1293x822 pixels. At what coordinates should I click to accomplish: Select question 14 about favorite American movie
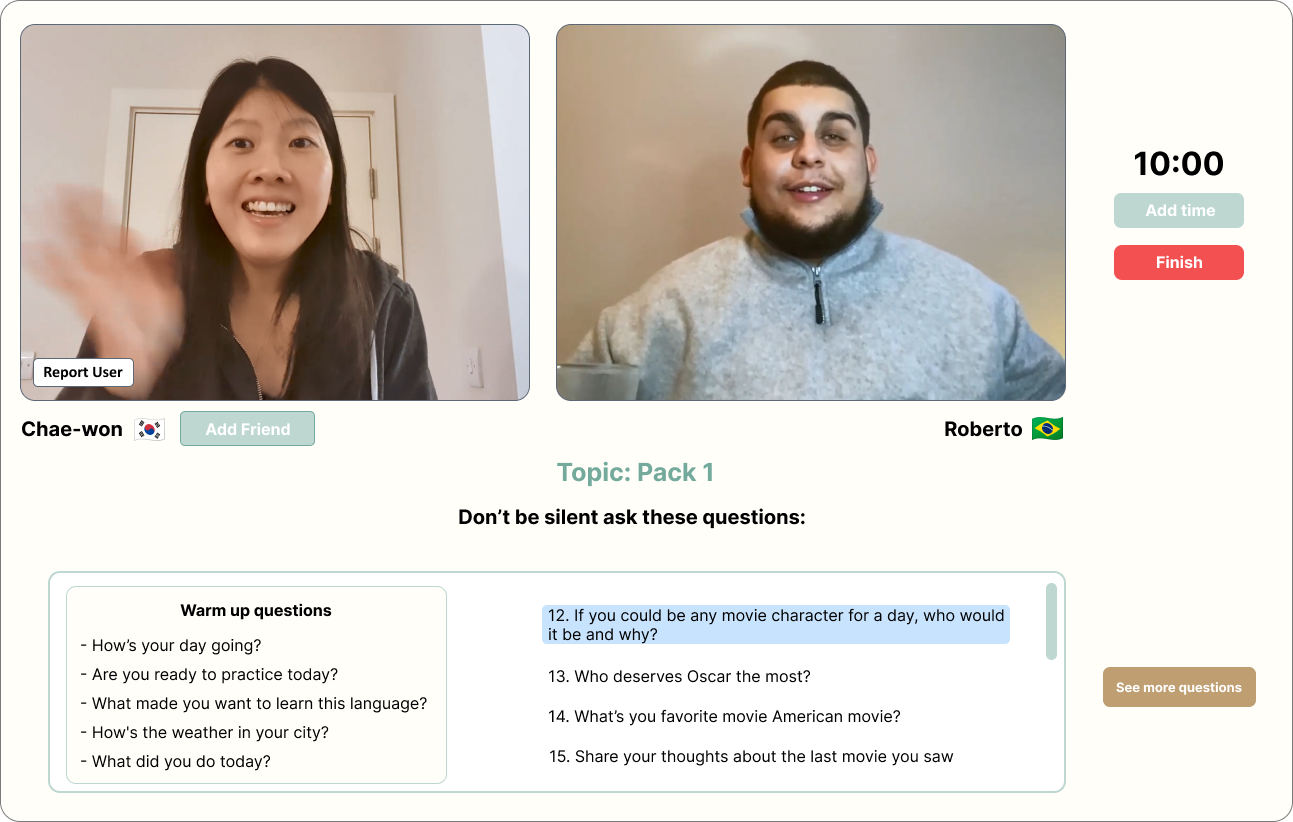tap(724, 717)
